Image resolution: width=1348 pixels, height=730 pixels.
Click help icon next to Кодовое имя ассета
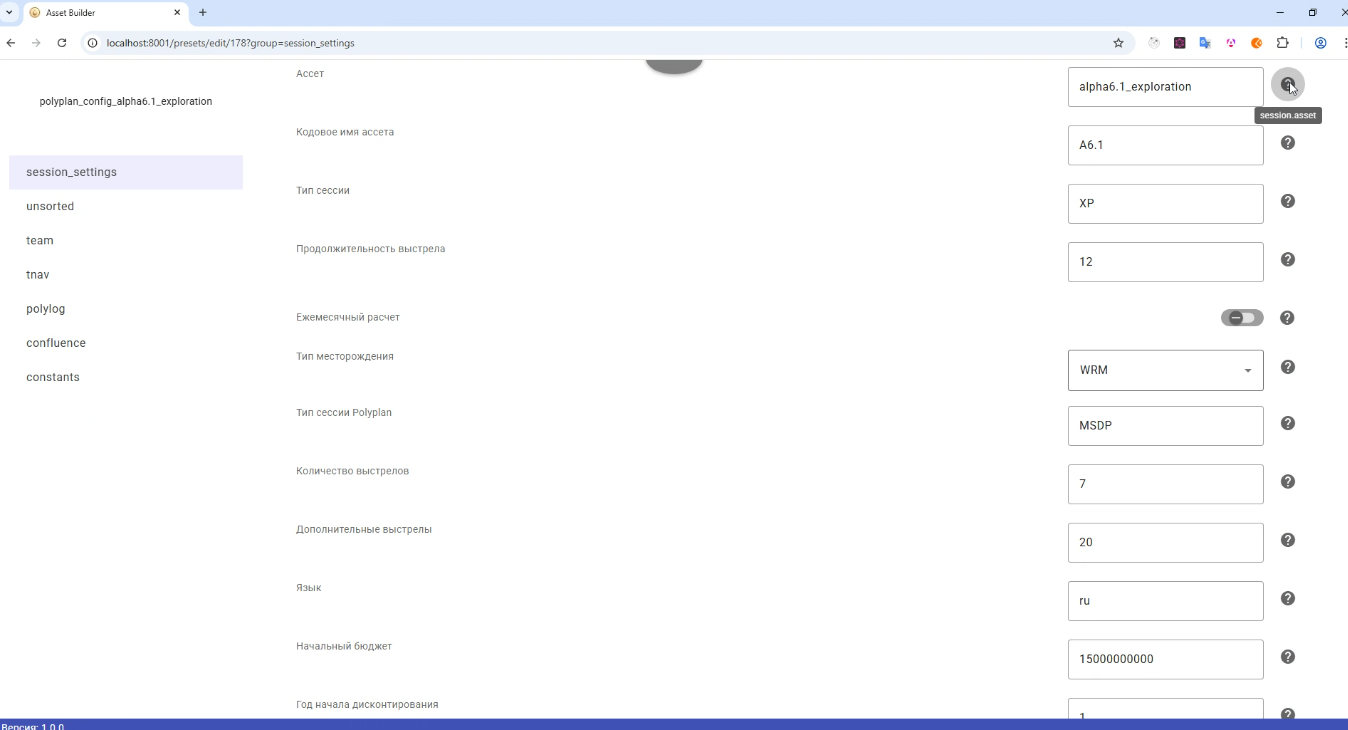(x=1288, y=143)
